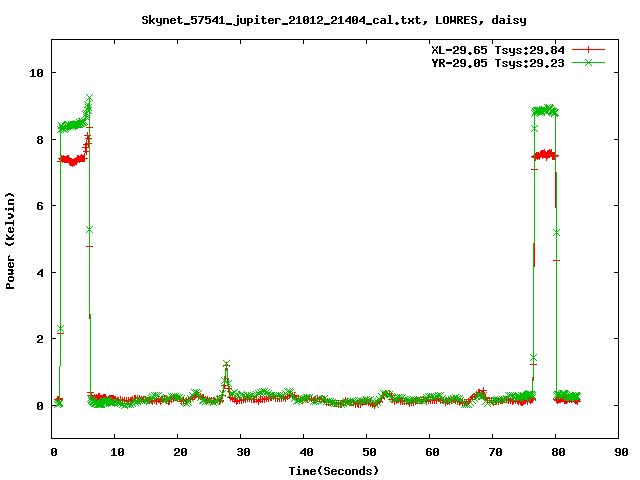Click the y-axis tick label 2

tap(40, 339)
